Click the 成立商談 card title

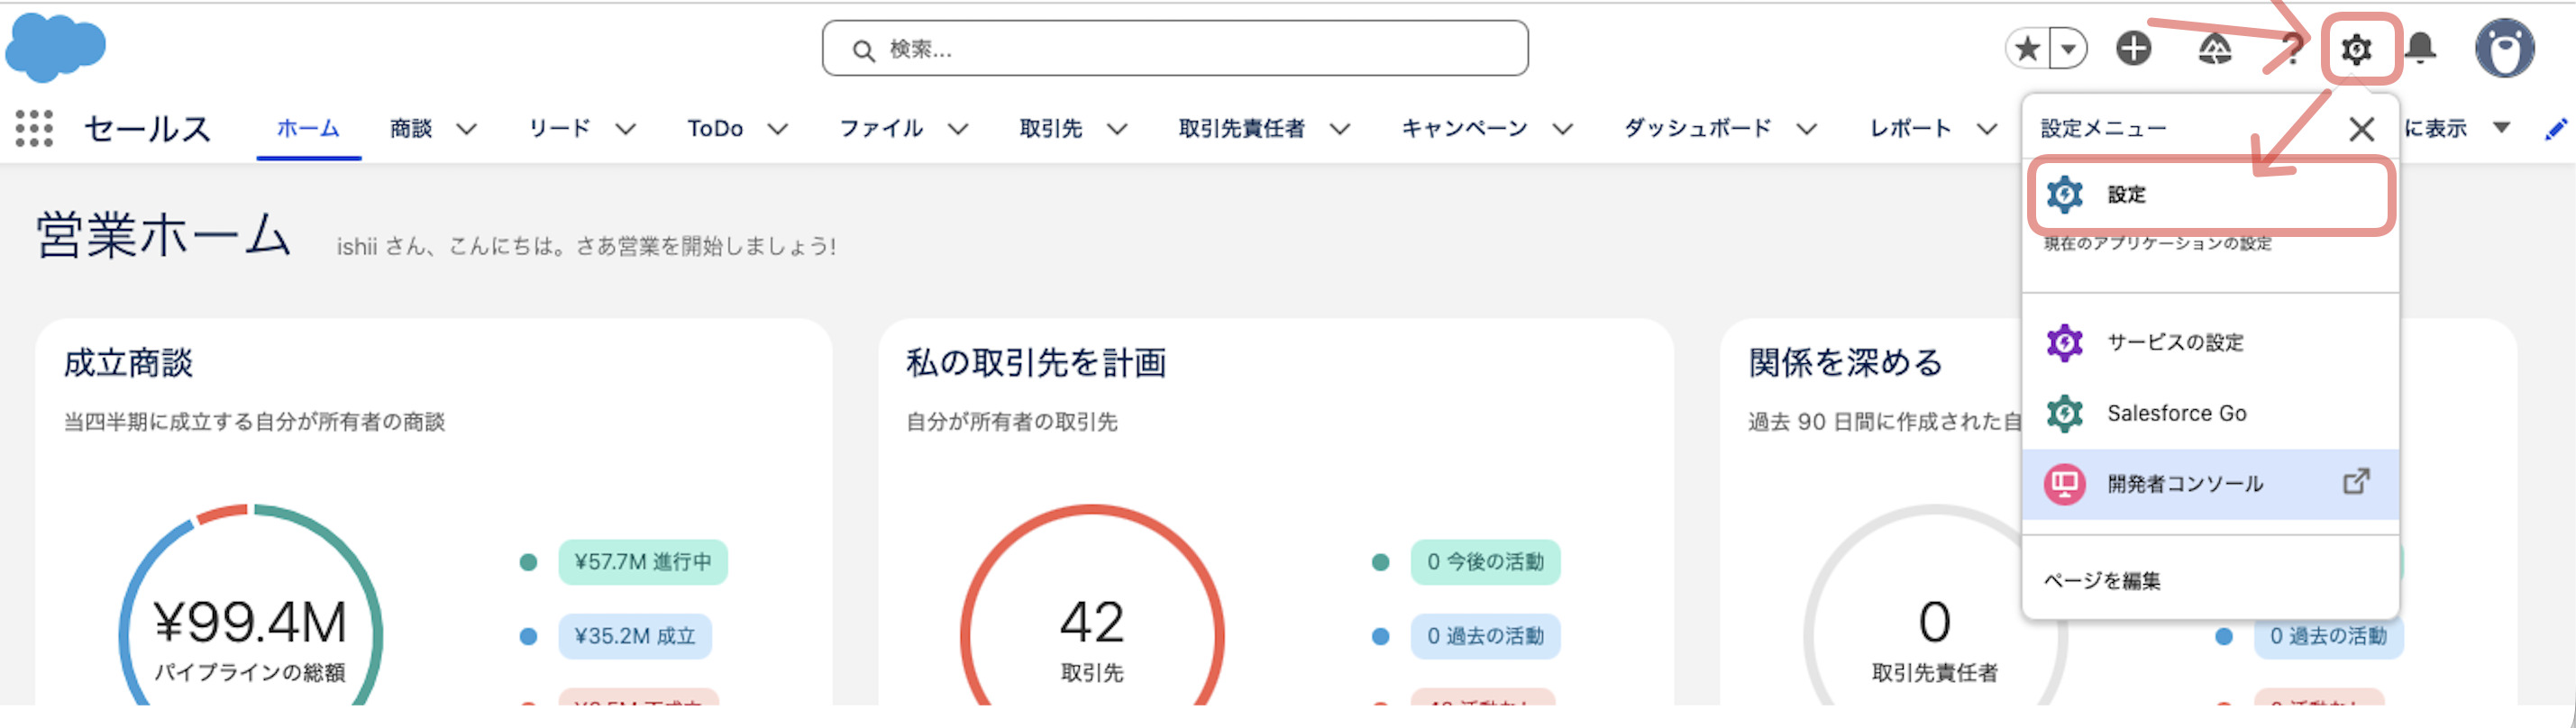(x=128, y=363)
